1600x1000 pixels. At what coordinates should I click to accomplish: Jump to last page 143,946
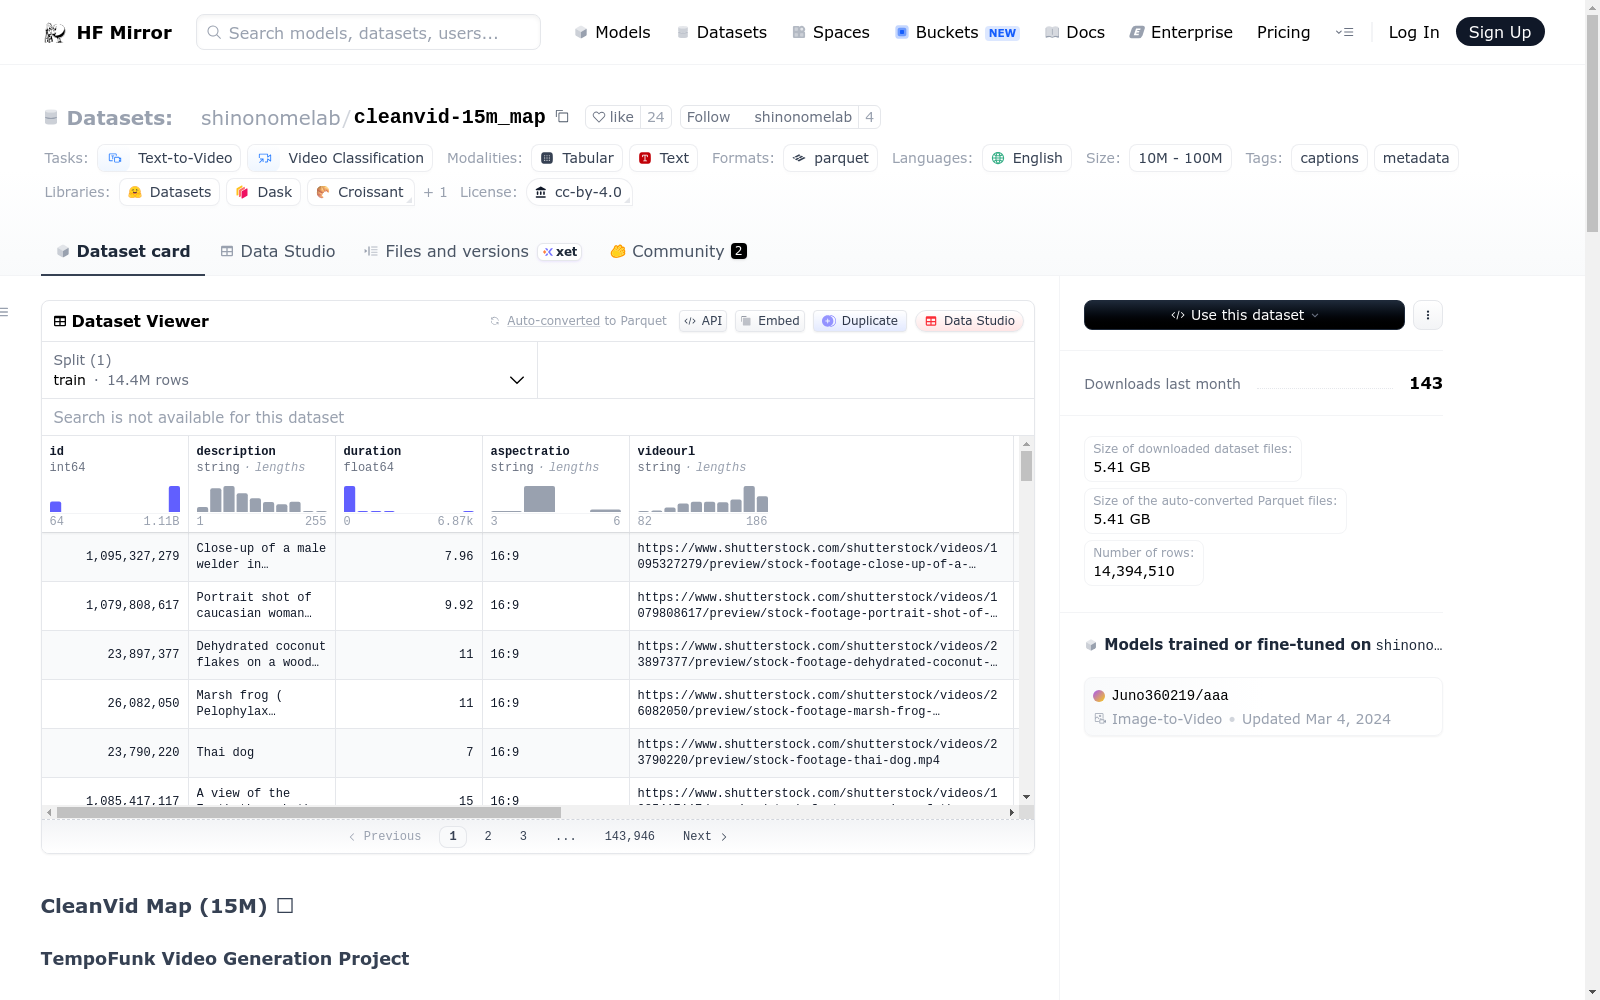tap(630, 836)
